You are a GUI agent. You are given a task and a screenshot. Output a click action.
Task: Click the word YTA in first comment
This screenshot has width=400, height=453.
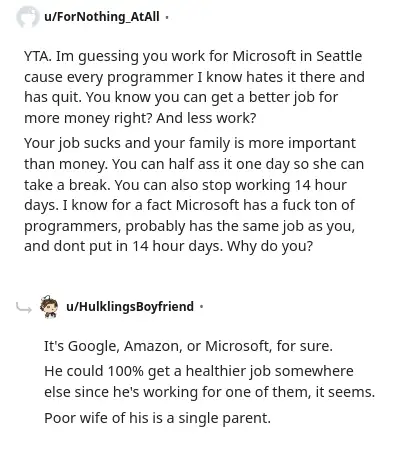(37, 56)
